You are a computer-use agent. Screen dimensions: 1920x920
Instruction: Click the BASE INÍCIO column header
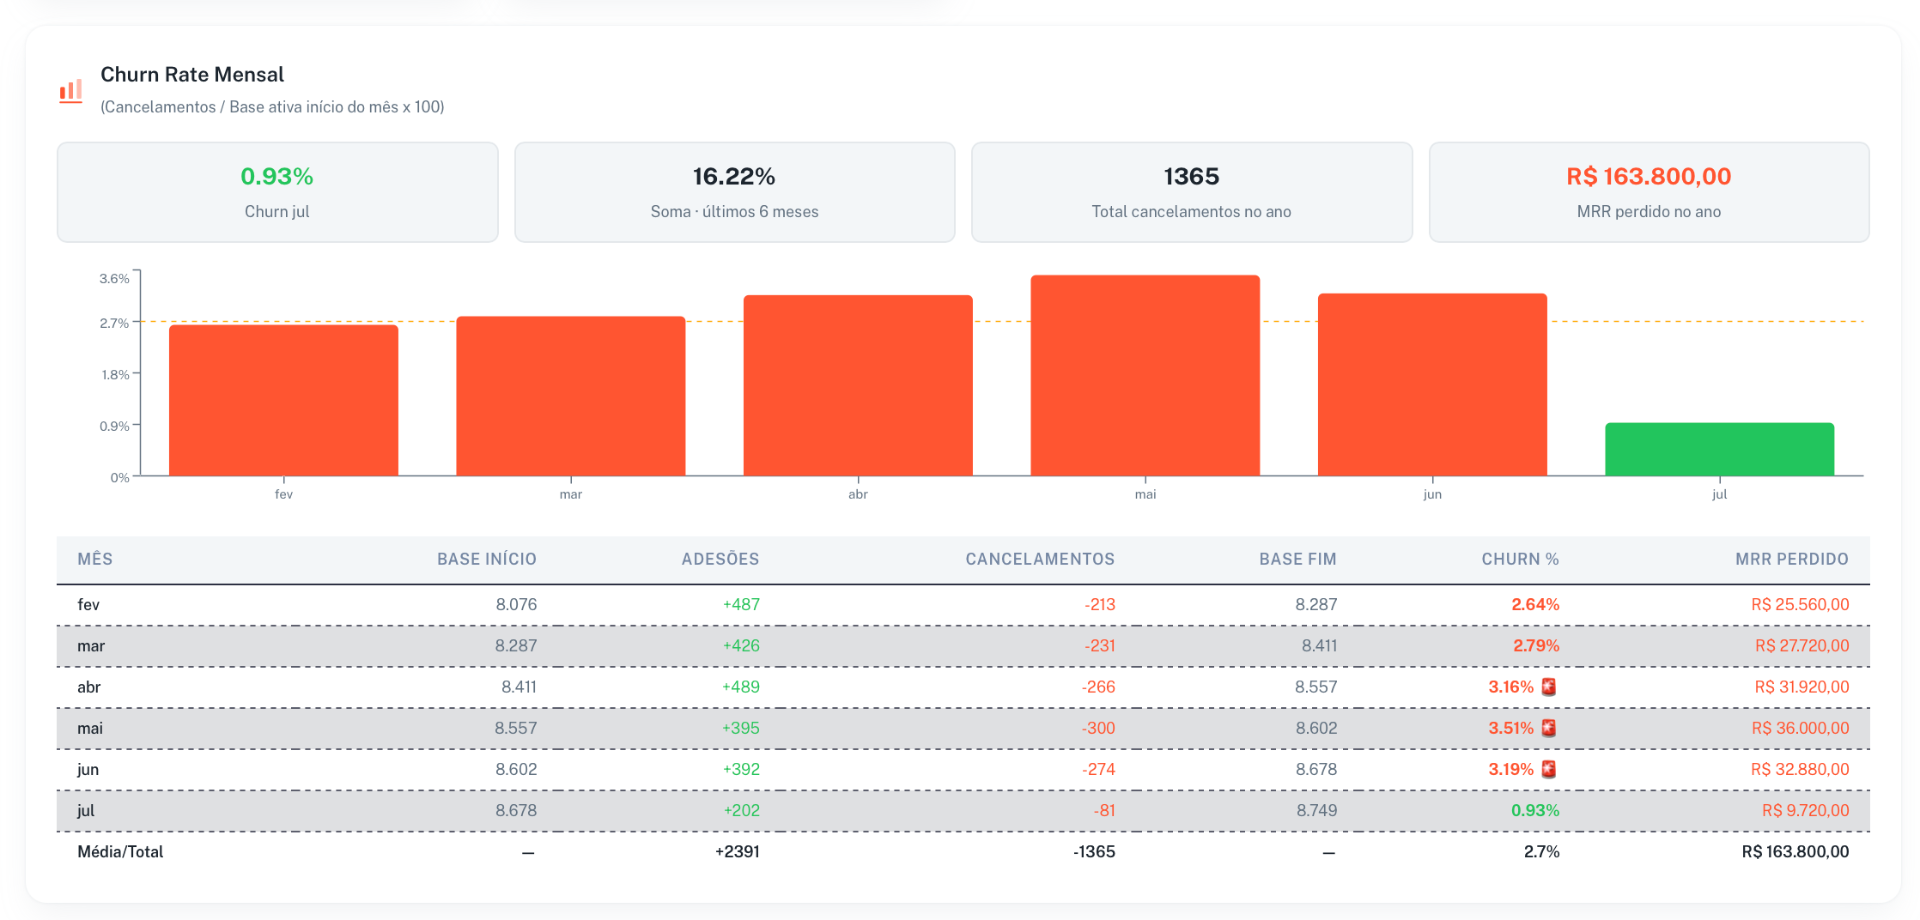487,559
